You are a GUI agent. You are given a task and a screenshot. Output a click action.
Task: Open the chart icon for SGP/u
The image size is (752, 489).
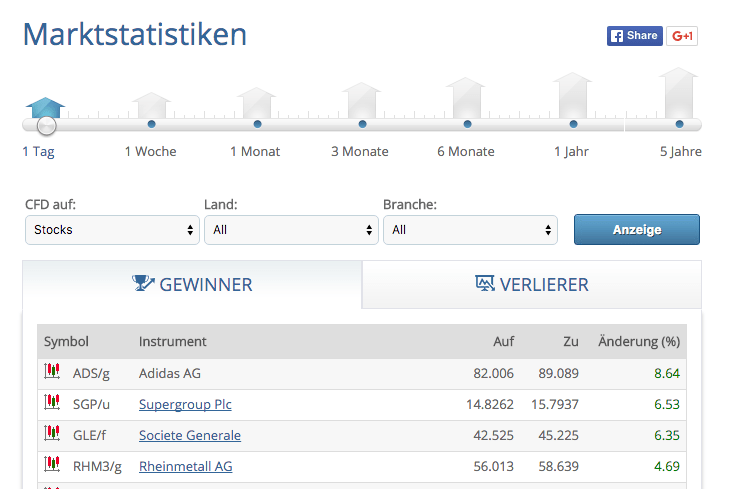(52, 402)
